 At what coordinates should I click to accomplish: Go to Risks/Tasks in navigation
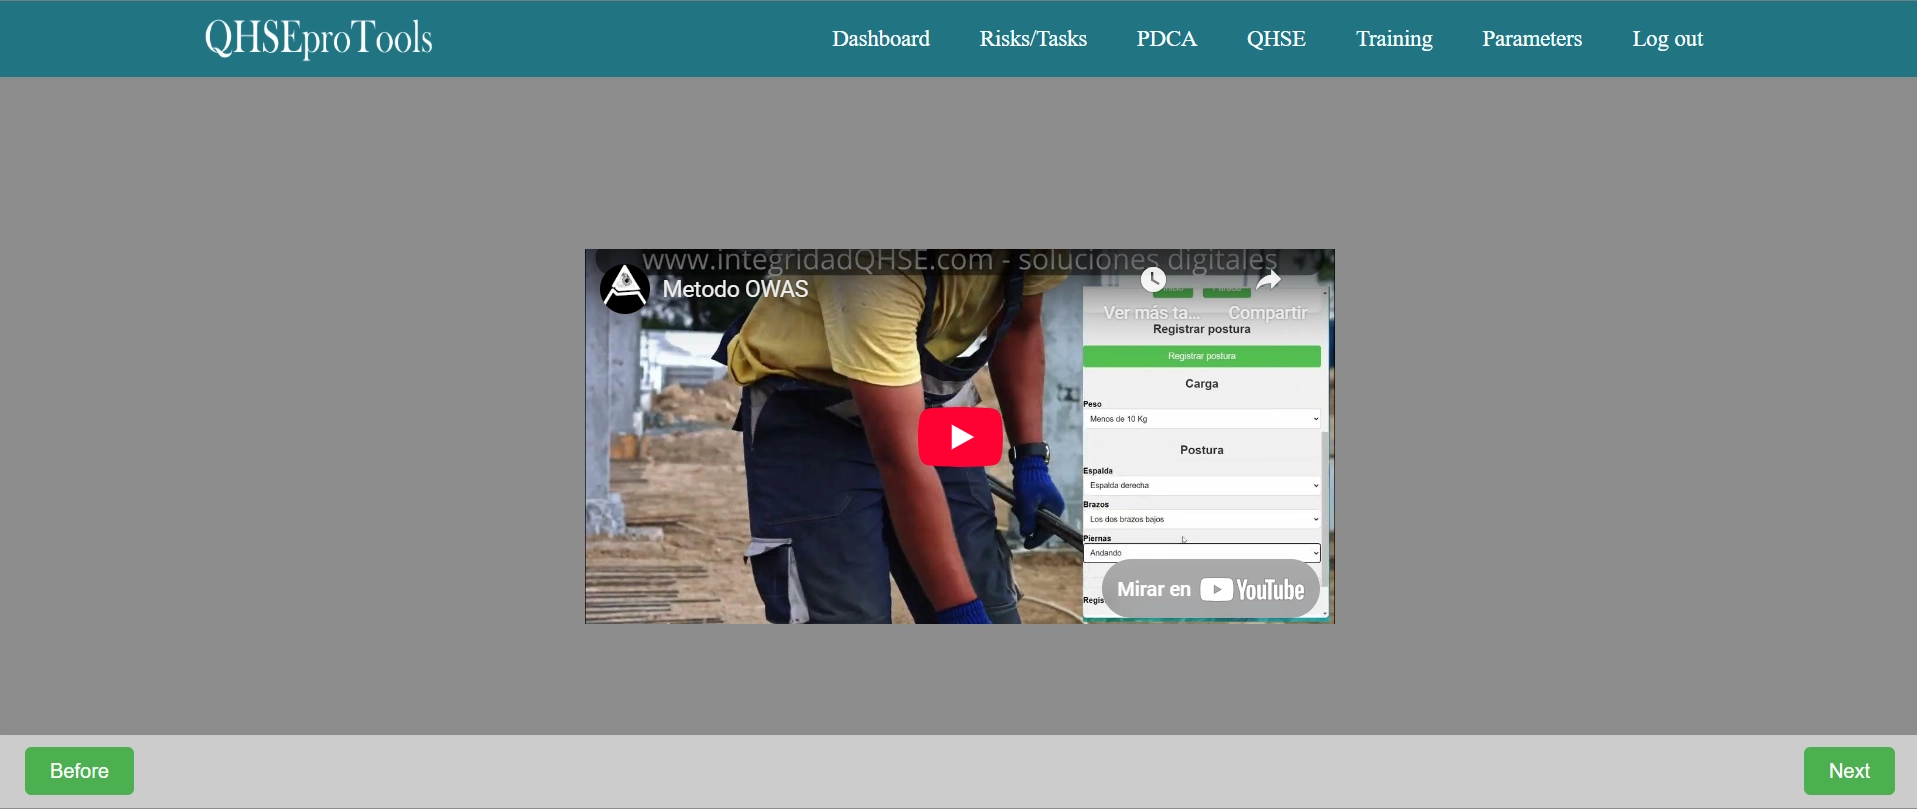(x=1032, y=39)
